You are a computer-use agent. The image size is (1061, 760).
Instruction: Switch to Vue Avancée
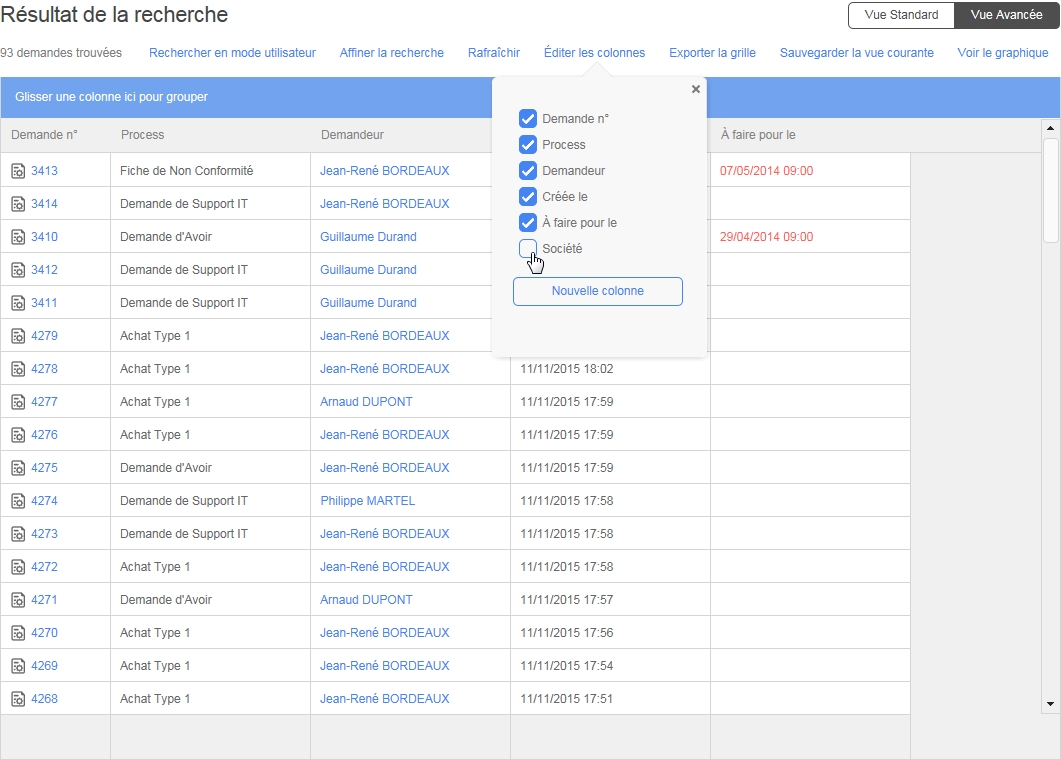(x=1006, y=15)
